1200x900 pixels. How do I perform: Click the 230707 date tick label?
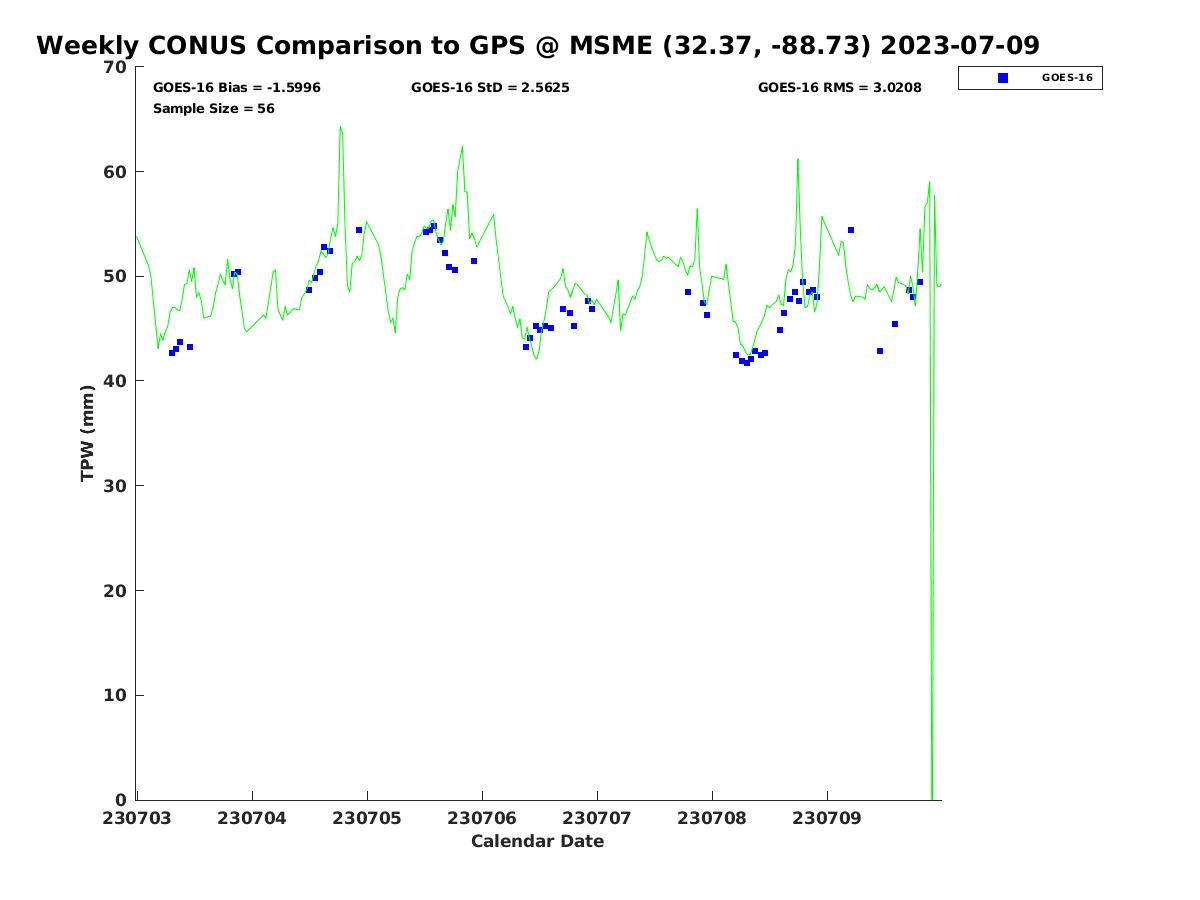click(x=597, y=819)
